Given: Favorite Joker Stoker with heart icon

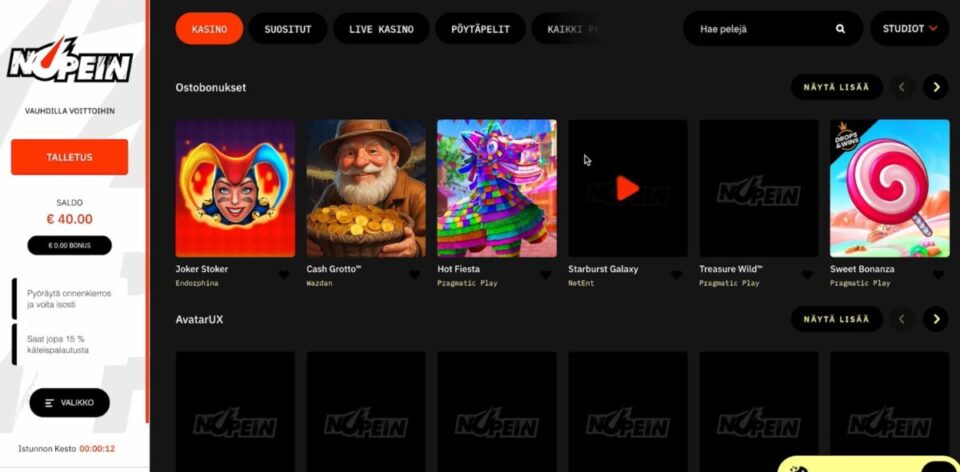Looking at the screenshot, I should point(284,275).
